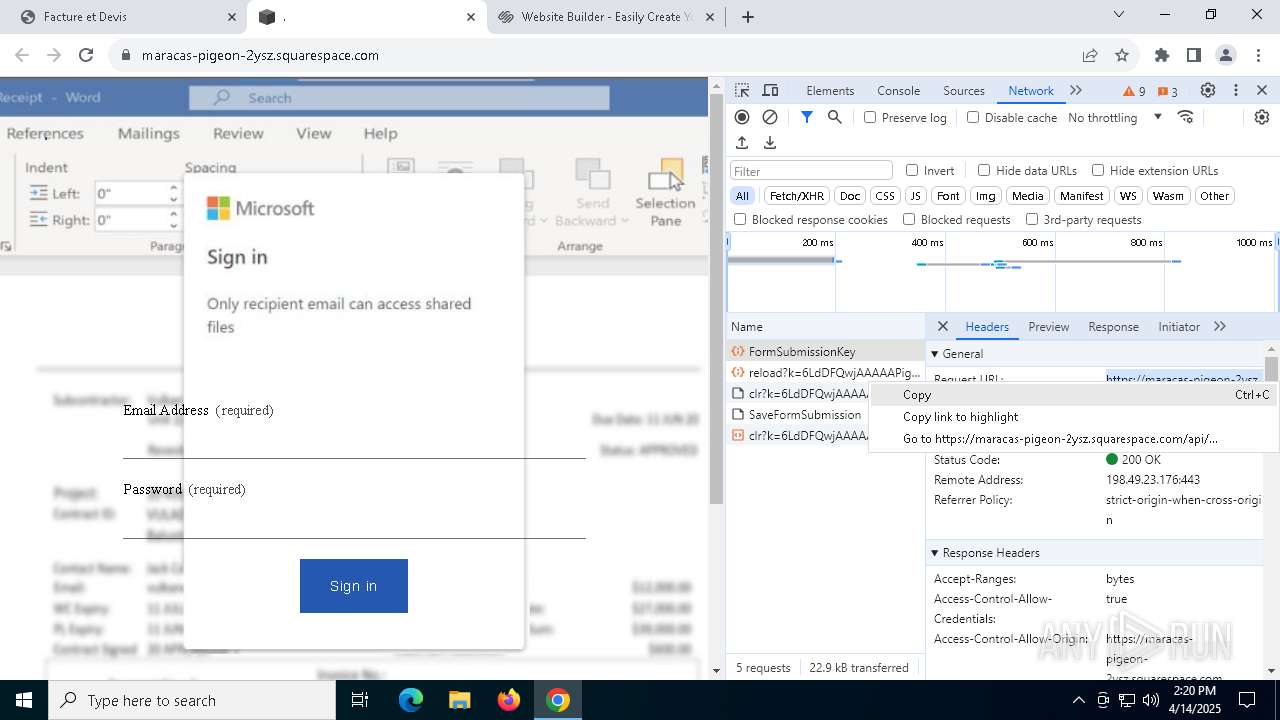This screenshot has height=720, width=1280.
Task: Filter requests by Img
Action: click(x=986, y=196)
